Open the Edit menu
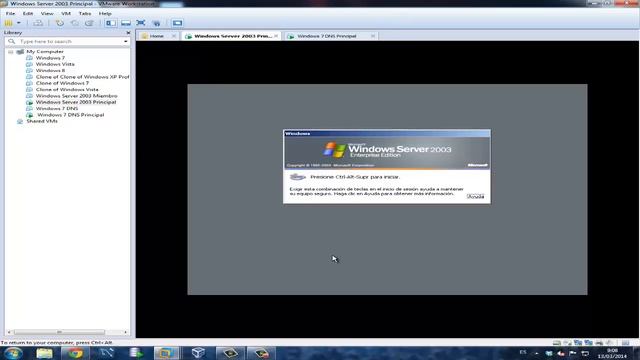Image resolution: width=640 pixels, height=360 pixels. tap(28, 13)
